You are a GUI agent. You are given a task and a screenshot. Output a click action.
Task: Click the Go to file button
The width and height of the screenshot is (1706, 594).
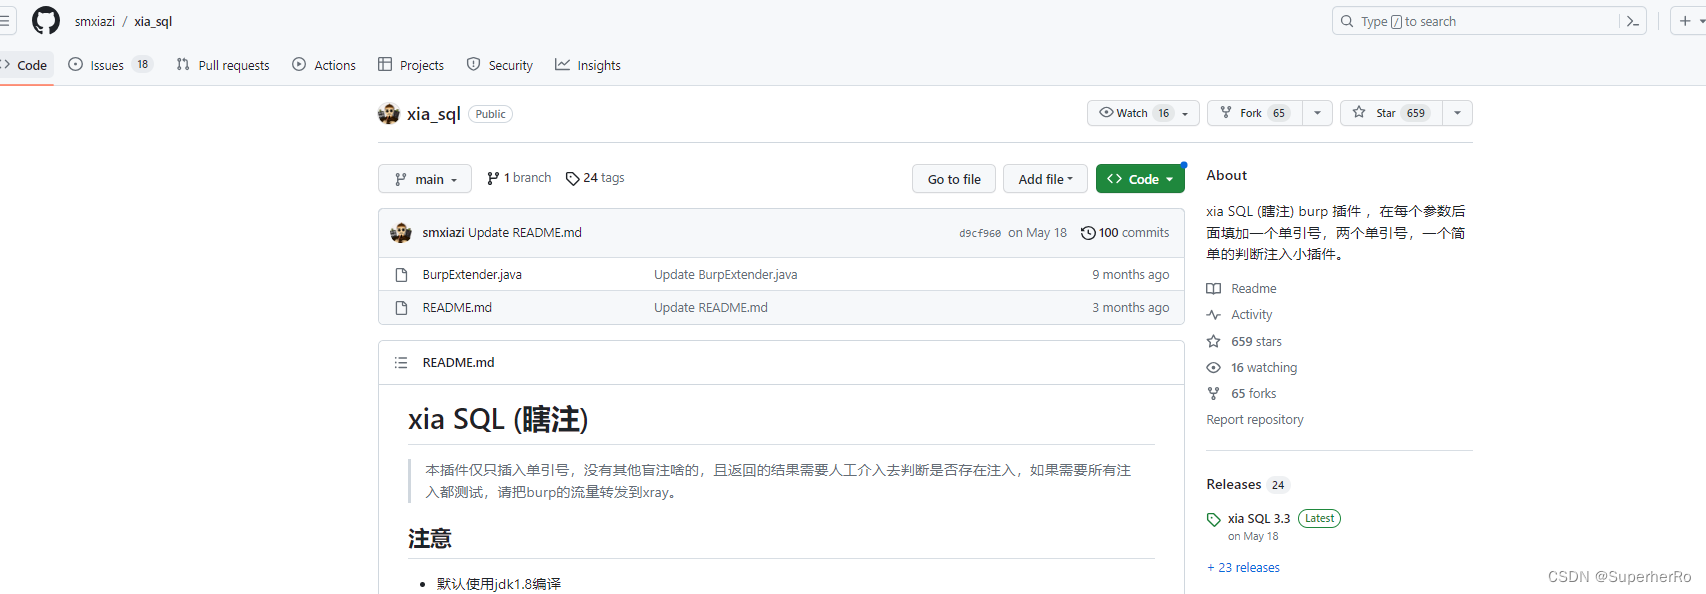pyautogui.click(x=954, y=179)
